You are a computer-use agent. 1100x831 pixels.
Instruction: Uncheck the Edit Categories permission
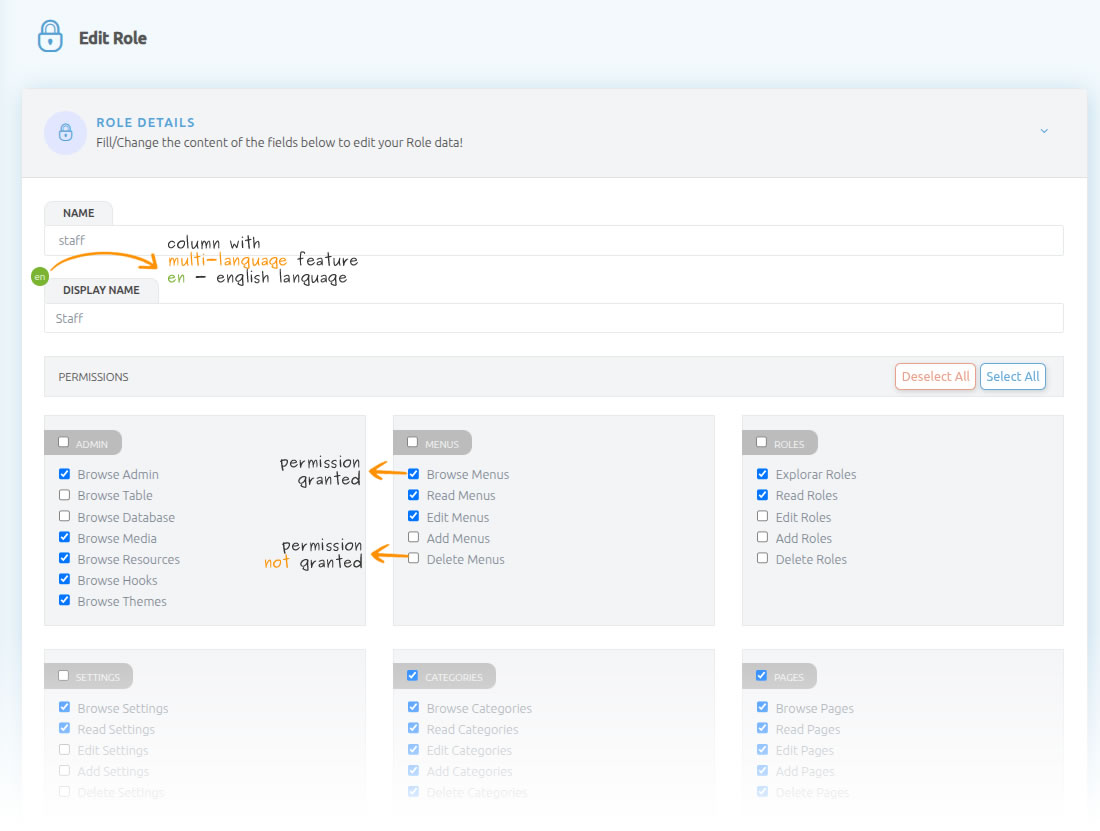coord(414,750)
